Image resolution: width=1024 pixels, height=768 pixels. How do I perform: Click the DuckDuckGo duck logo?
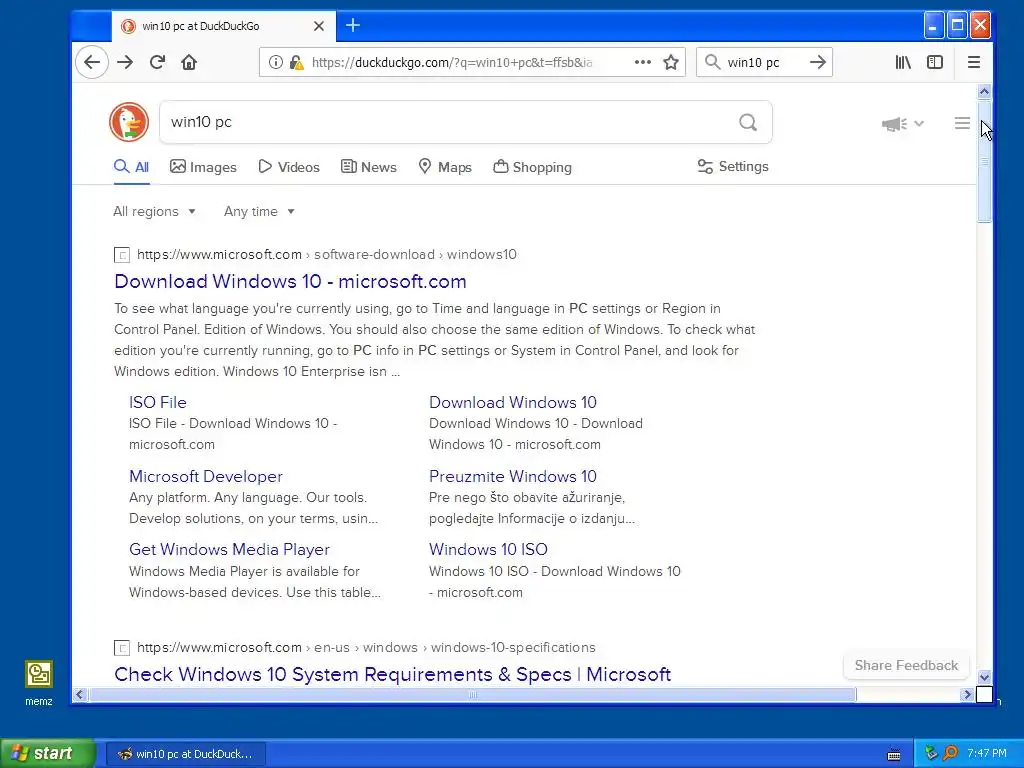coord(129,122)
